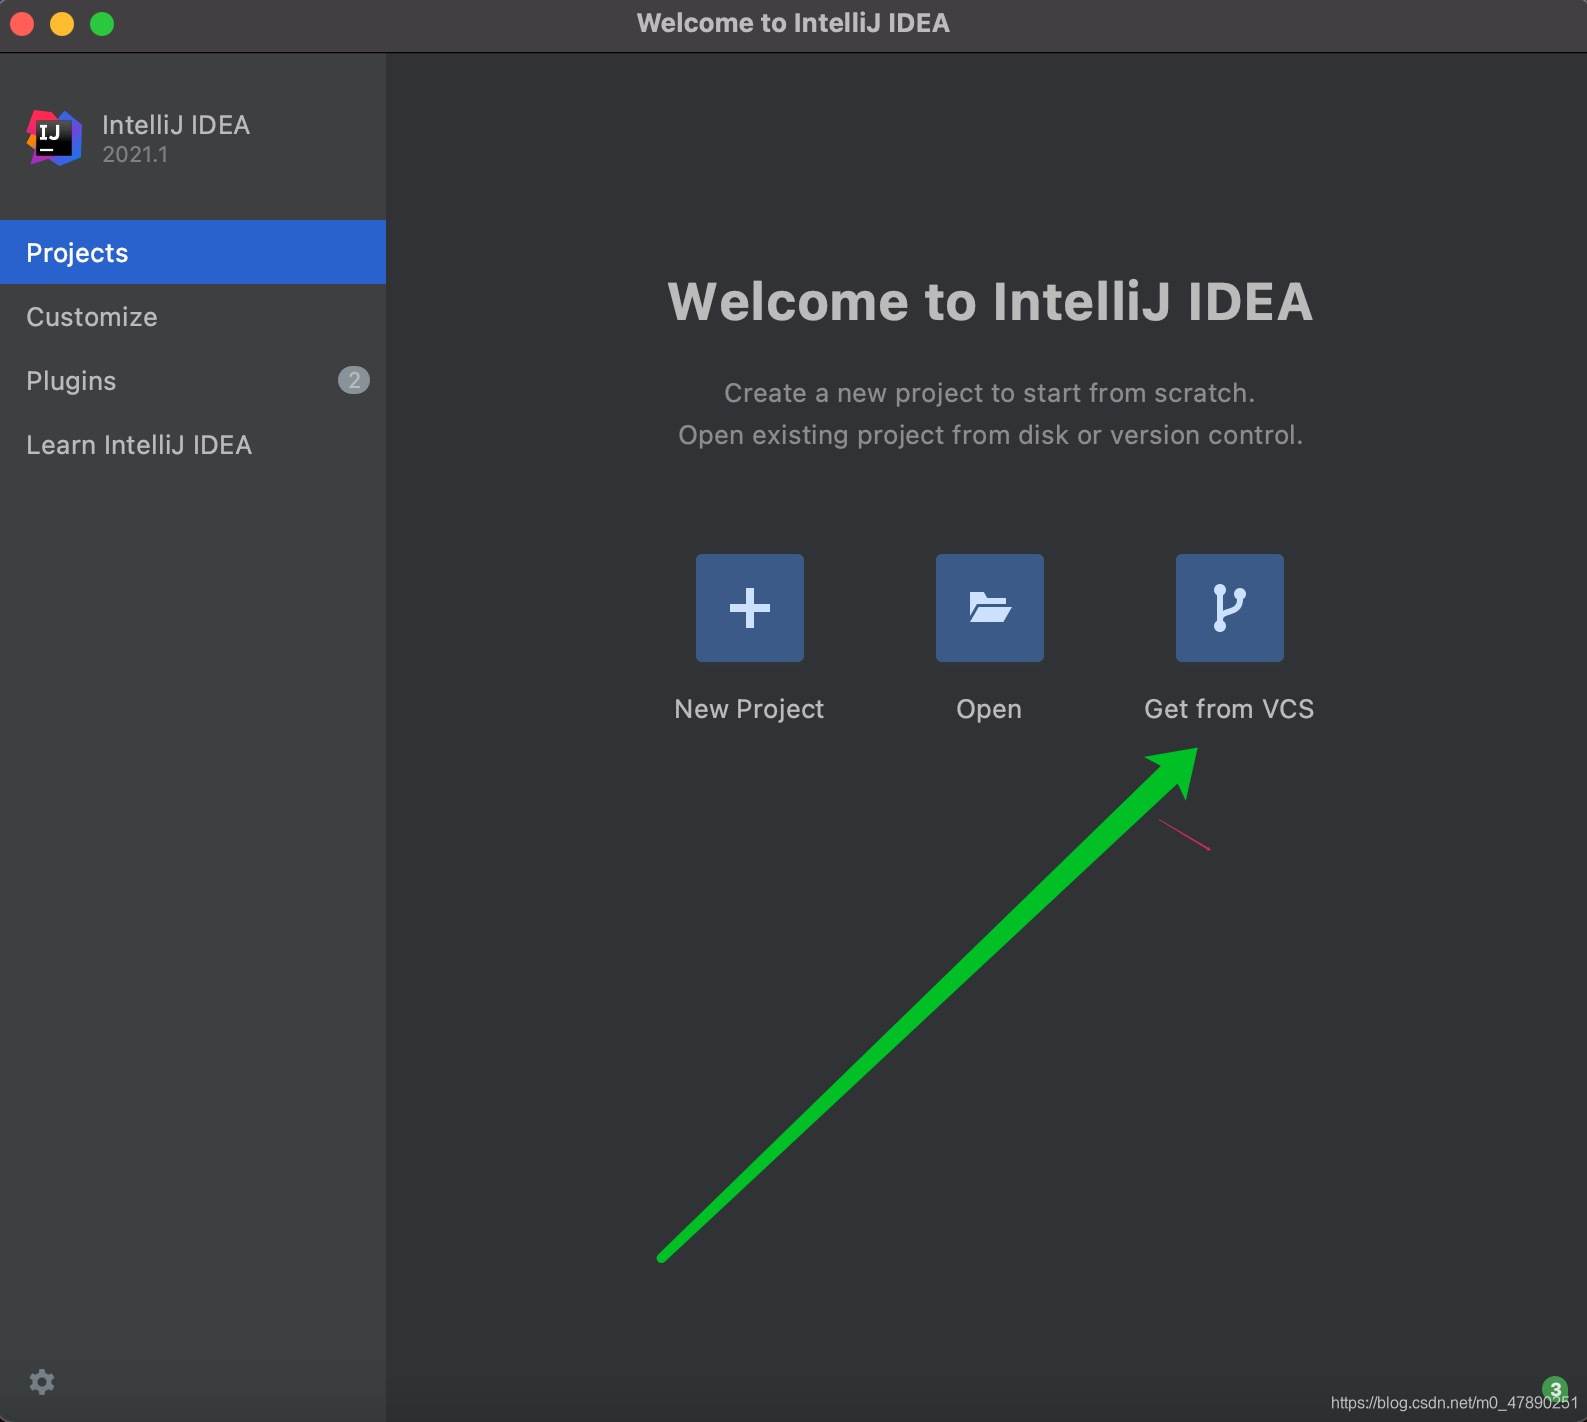The width and height of the screenshot is (1587, 1422).
Task: Click the New Project plus icon
Action: point(750,608)
